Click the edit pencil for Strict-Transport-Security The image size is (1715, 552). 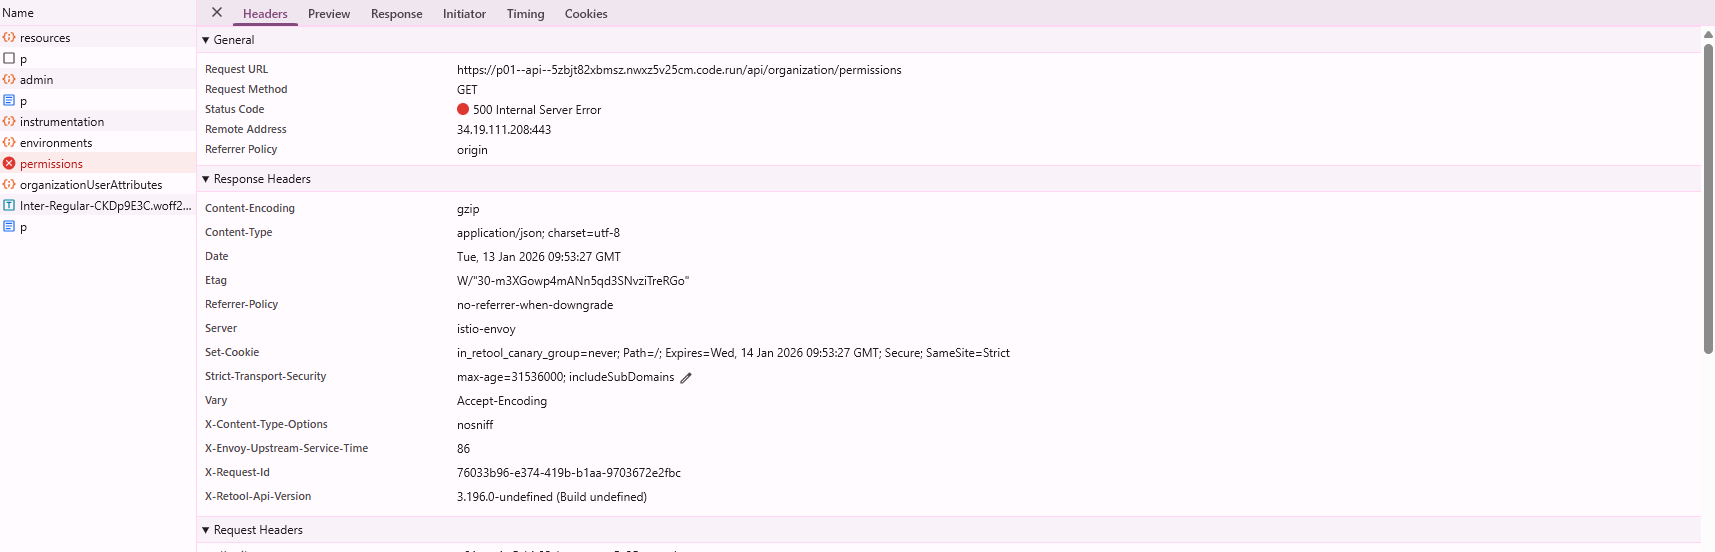click(x=686, y=378)
